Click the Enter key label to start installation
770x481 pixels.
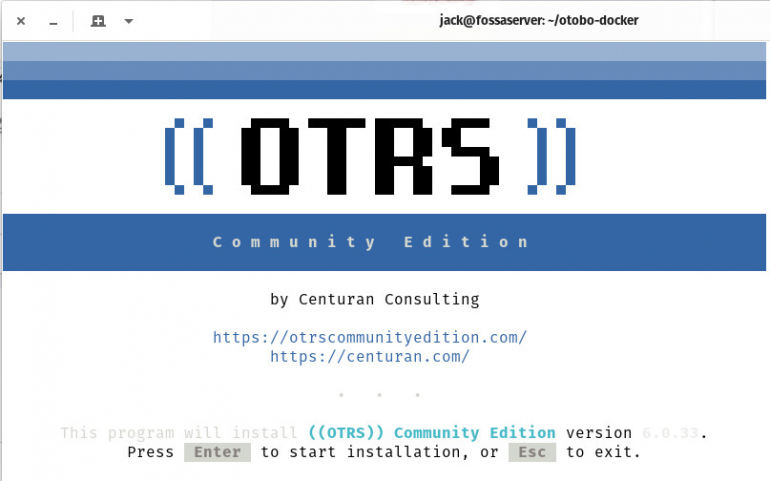(x=218, y=452)
